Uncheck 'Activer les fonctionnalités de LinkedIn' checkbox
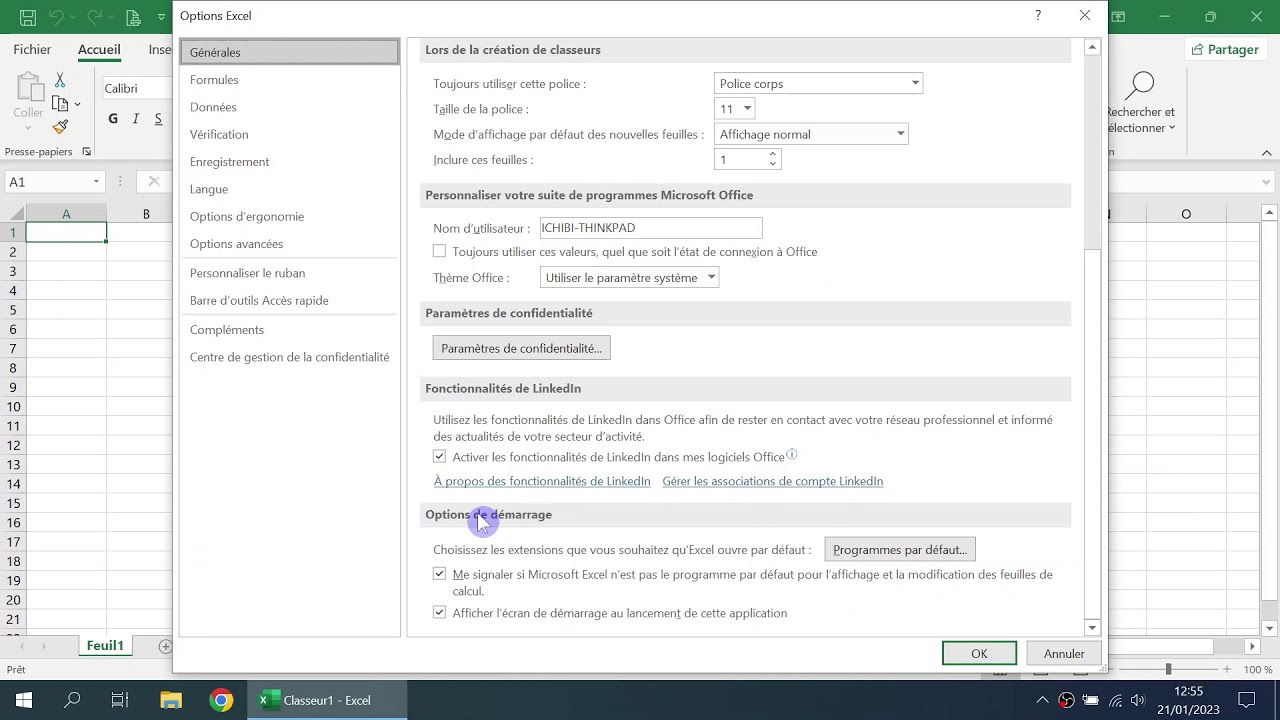 [439, 456]
